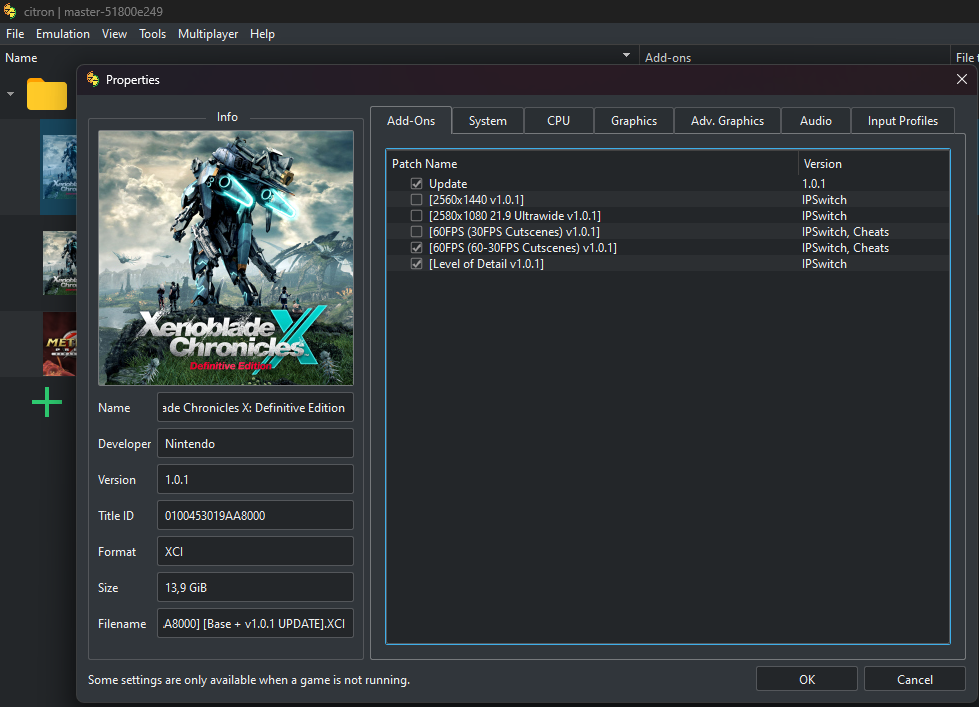Click the Size field showing 13,9 GiB
The width and height of the screenshot is (979, 707).
tap(255, 588)
